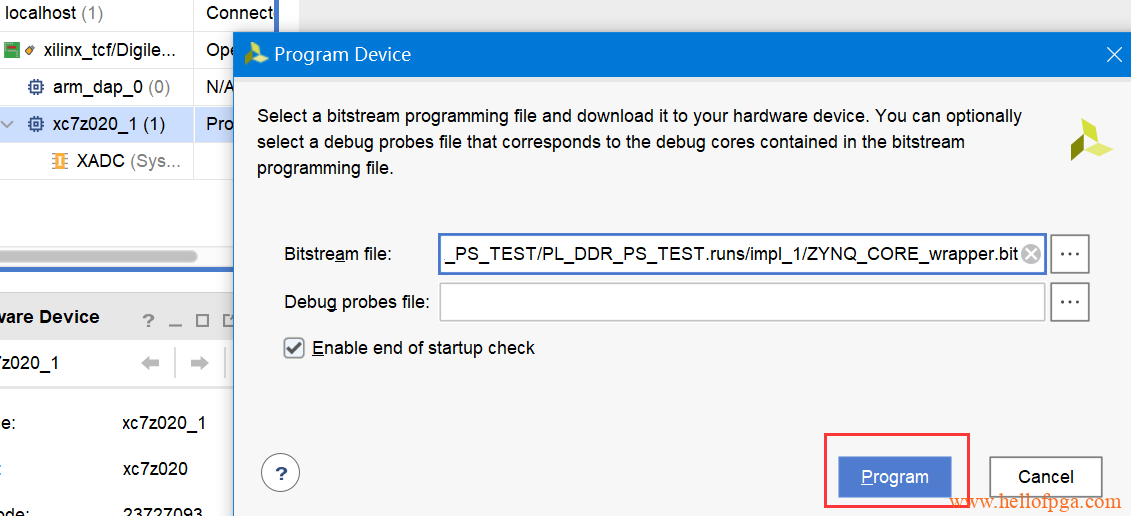Select the localhost server row

point(97,13)
